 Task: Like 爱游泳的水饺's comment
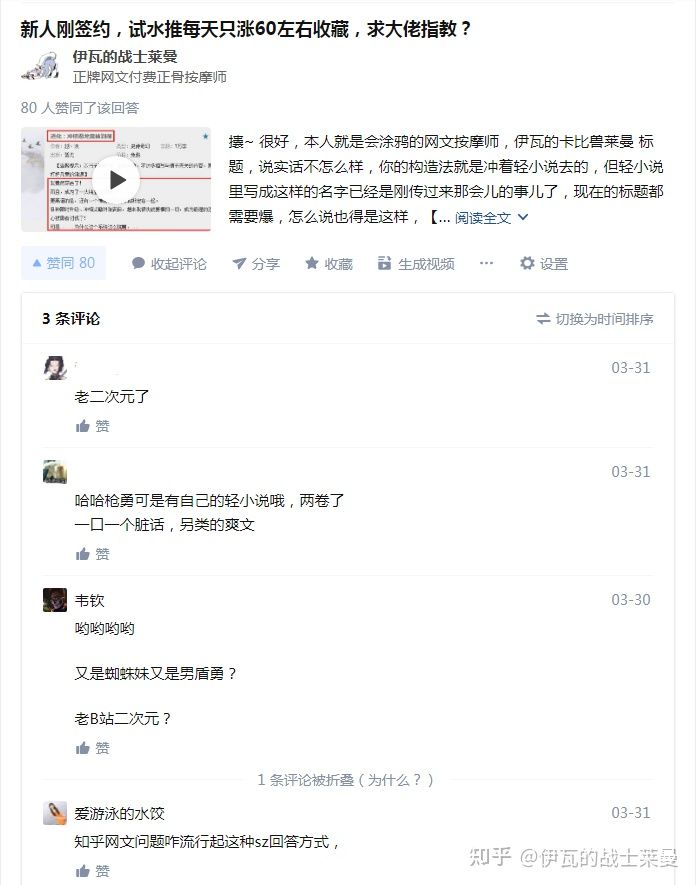93,871
